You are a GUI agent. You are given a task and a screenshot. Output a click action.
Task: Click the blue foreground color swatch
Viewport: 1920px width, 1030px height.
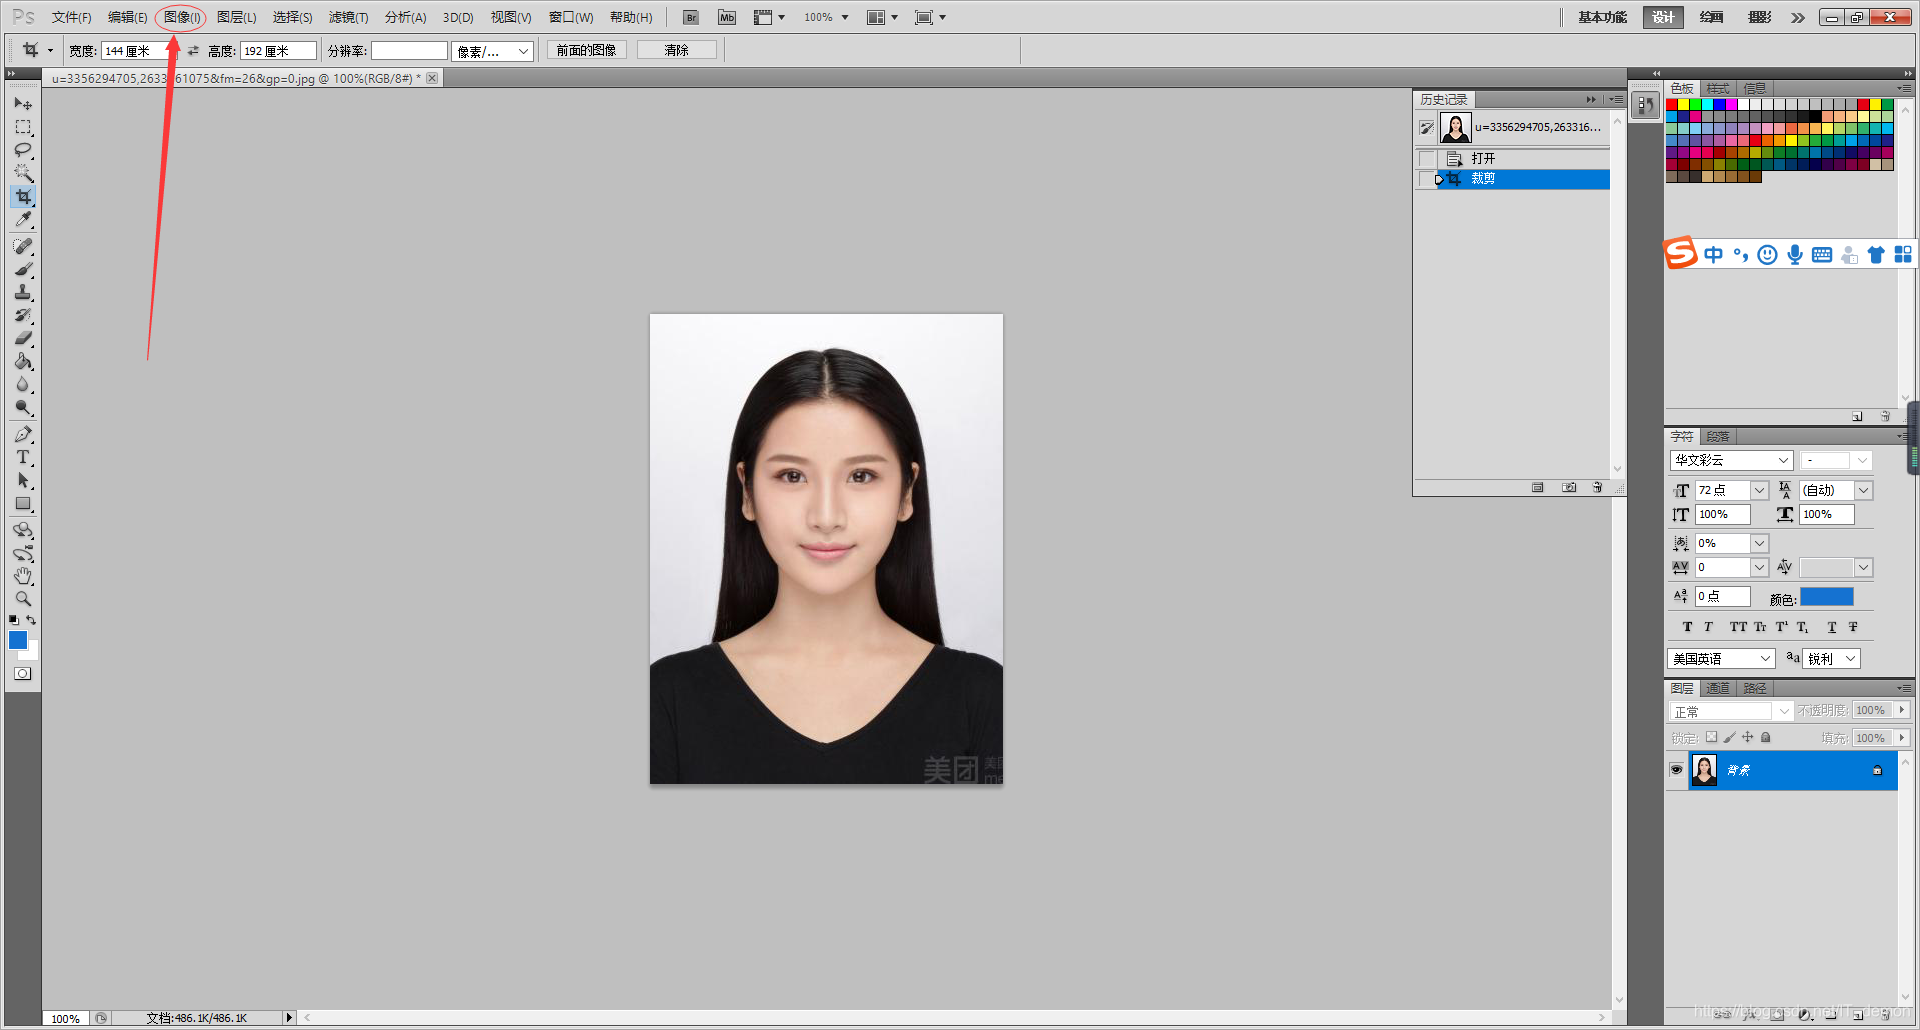pos(17,639)
